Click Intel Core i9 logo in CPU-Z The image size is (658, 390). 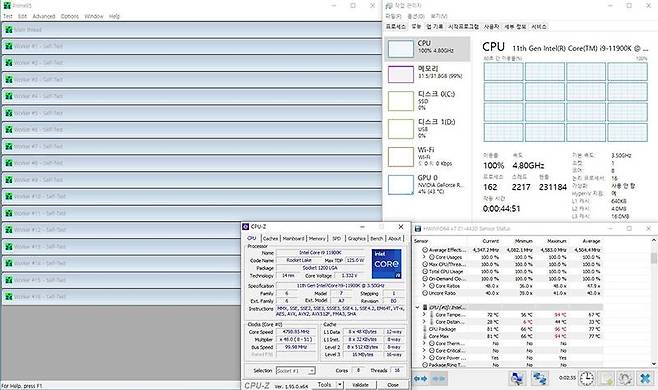(387, 264)
